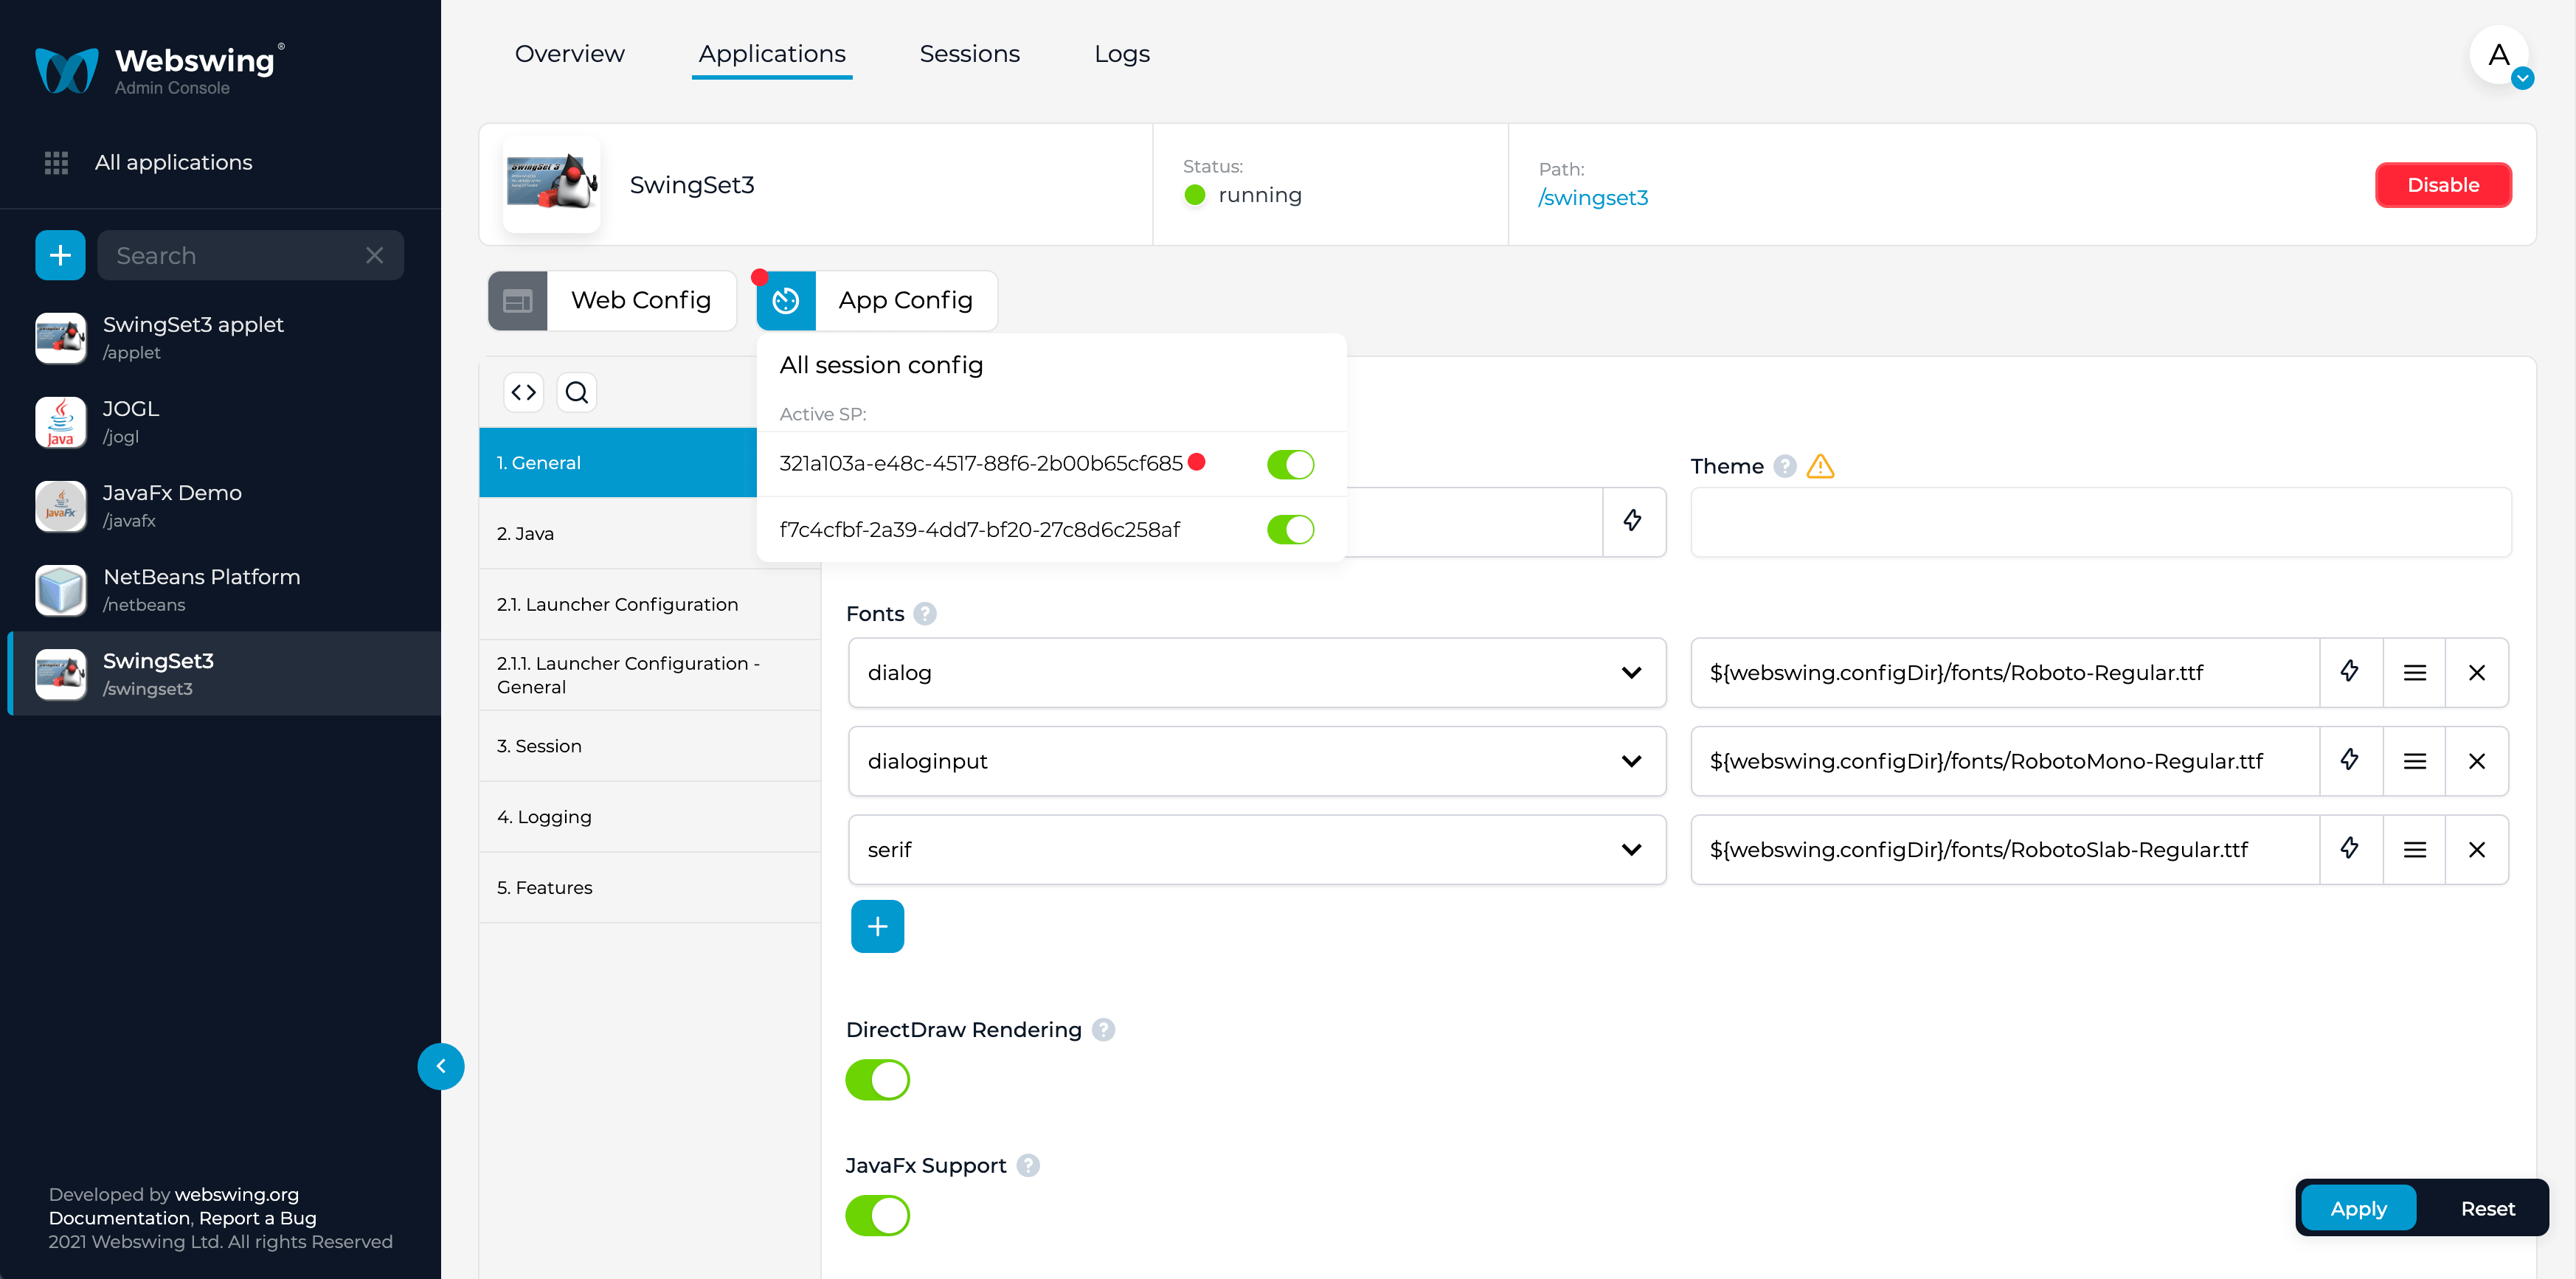Select 2. Java section

[x=618, y=533]
